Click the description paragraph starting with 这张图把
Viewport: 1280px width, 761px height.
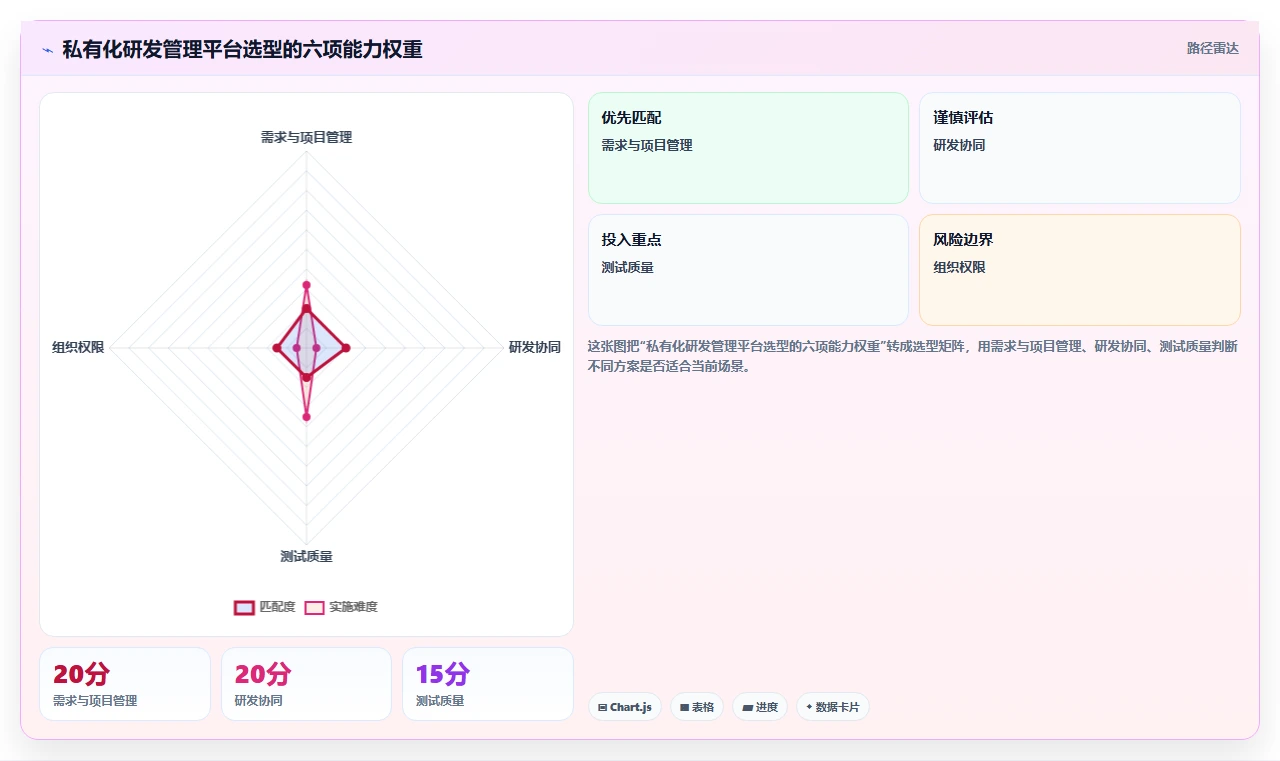click(914, 356)
